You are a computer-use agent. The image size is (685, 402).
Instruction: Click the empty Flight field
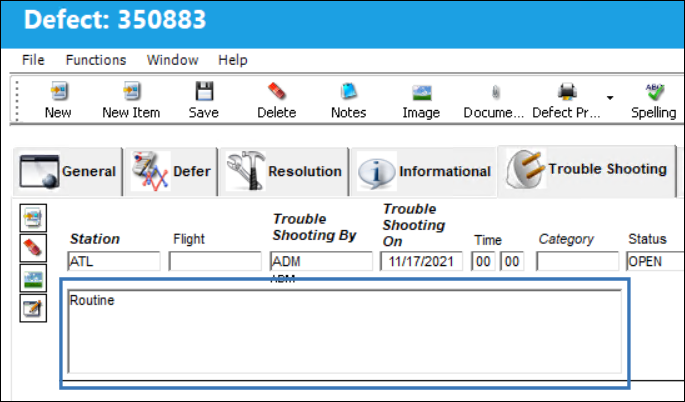click(x=215, y=261)
